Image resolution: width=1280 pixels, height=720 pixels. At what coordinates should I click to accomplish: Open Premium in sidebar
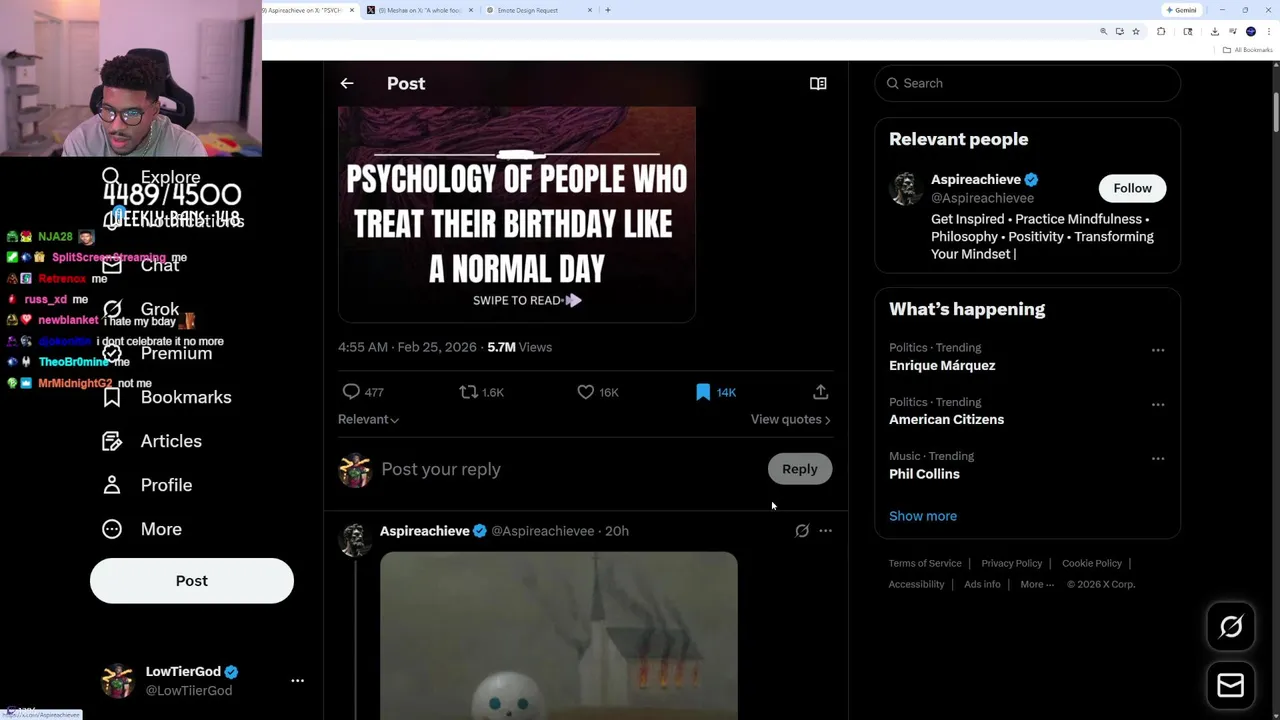[x=157, y=353]
